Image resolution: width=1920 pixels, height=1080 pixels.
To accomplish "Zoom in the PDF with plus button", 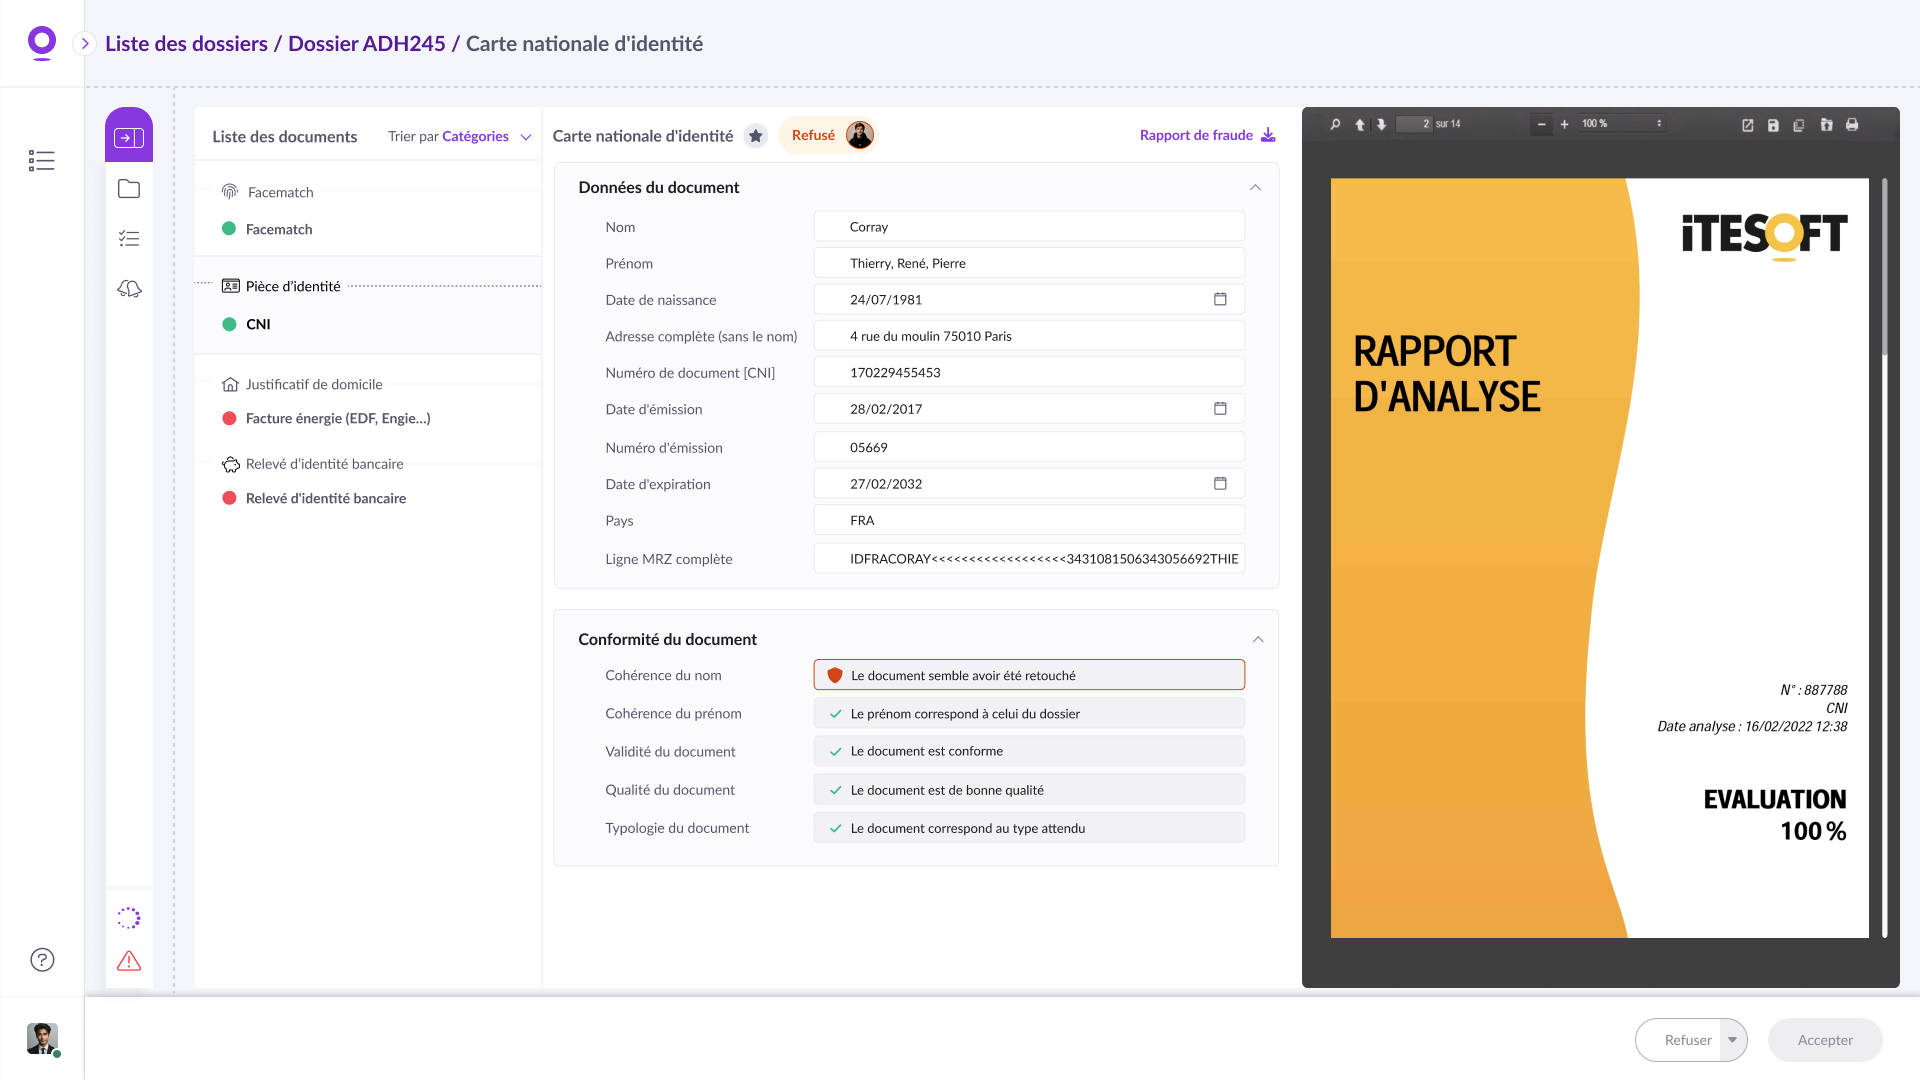I will [x=1564, y=125].
